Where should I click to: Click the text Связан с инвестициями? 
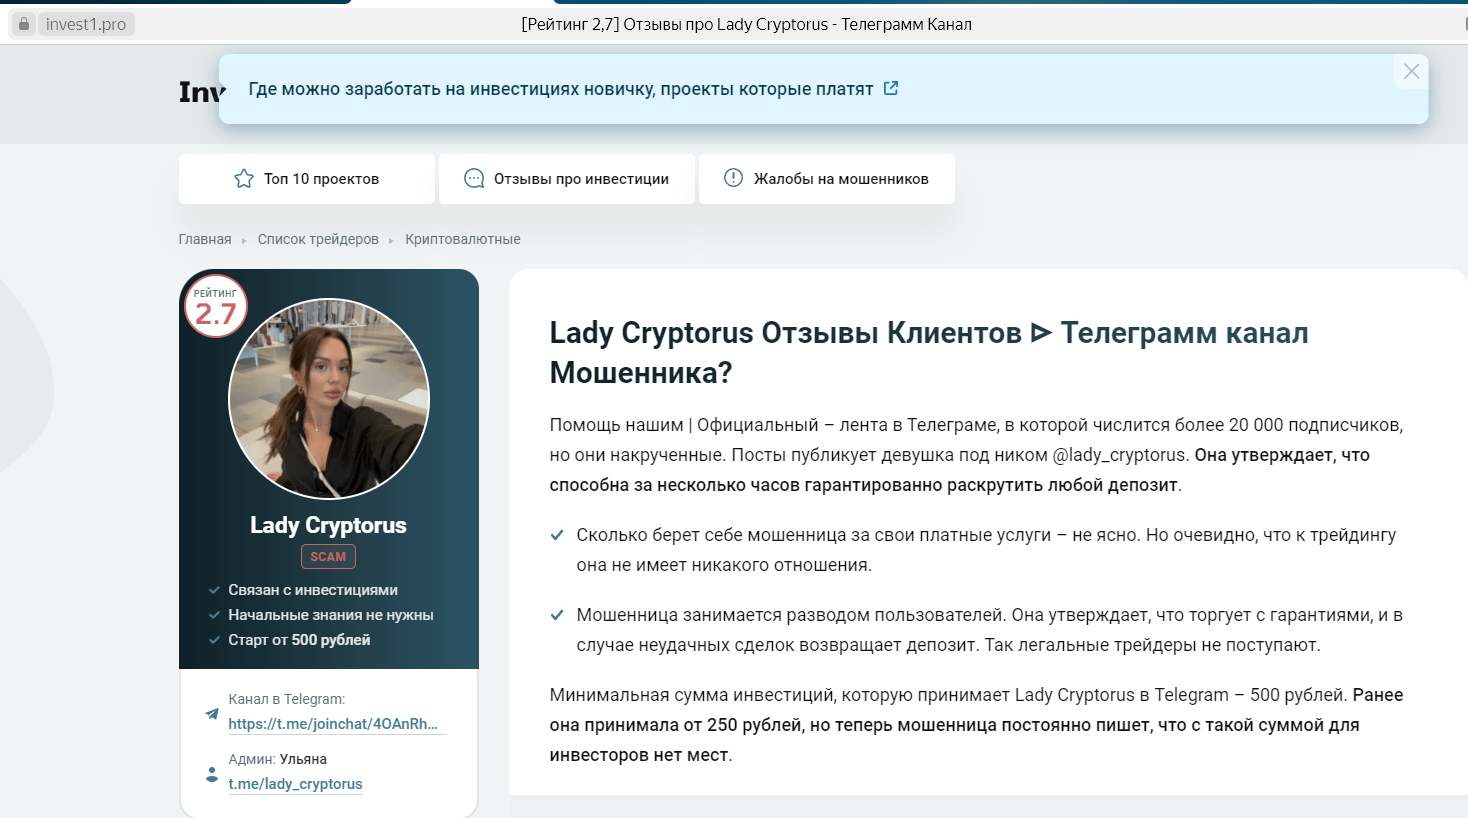[x=313, y=590]
